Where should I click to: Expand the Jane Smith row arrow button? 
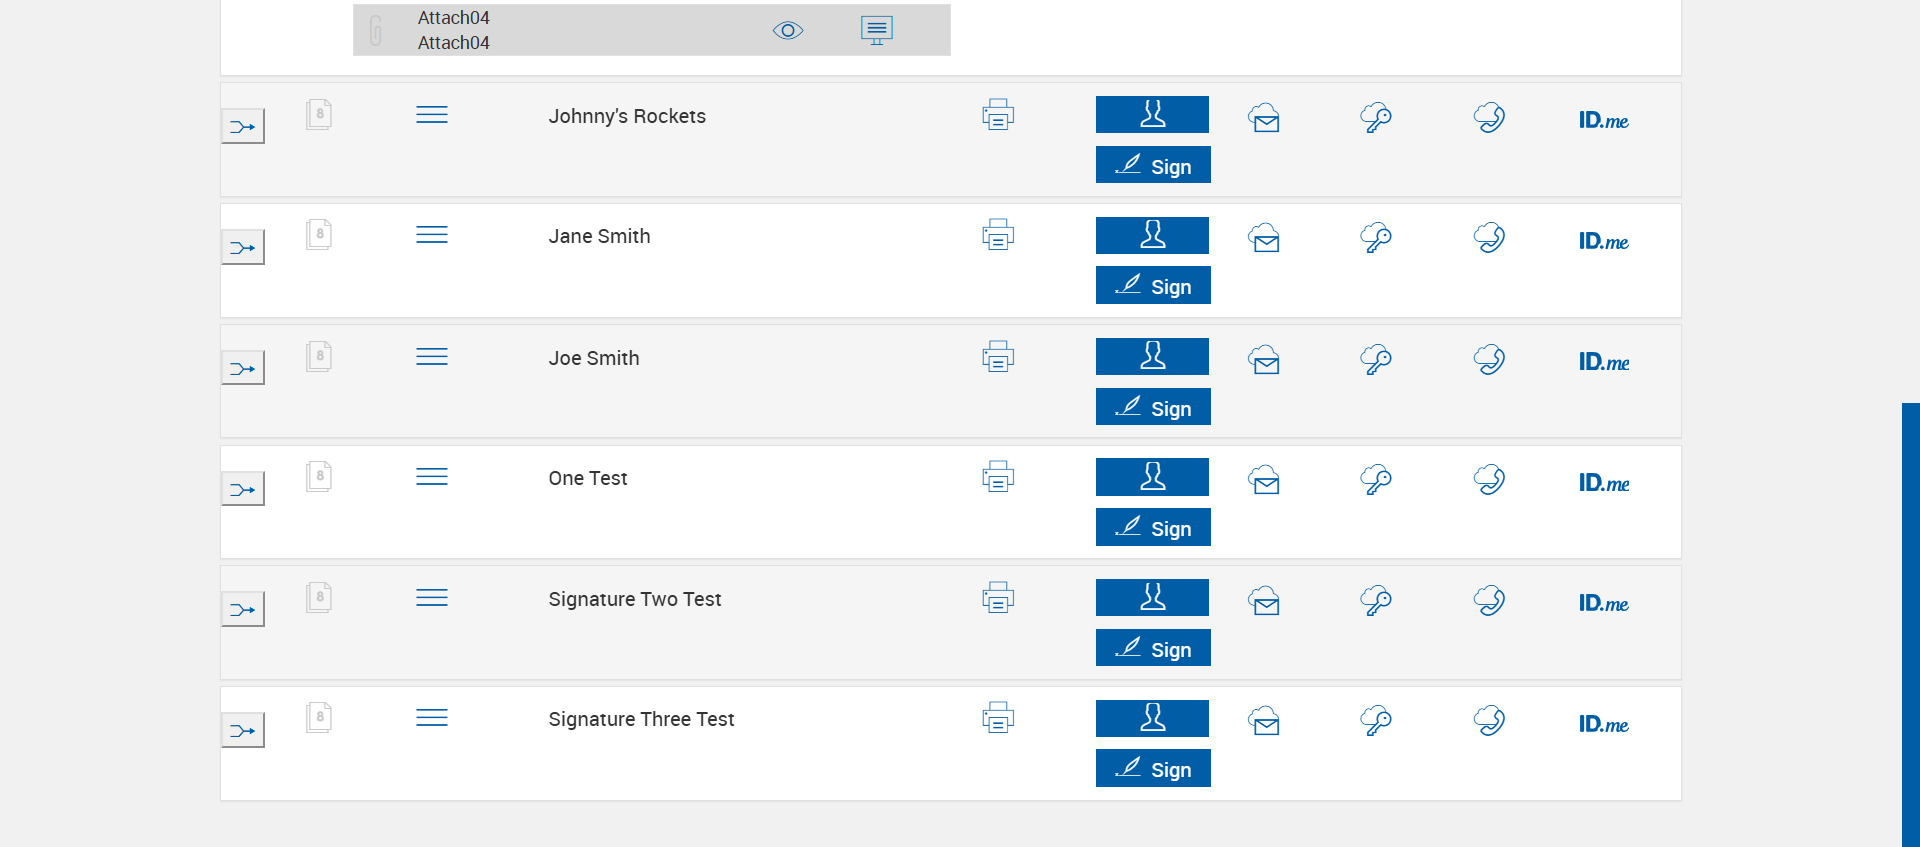[x=243, y=248]
